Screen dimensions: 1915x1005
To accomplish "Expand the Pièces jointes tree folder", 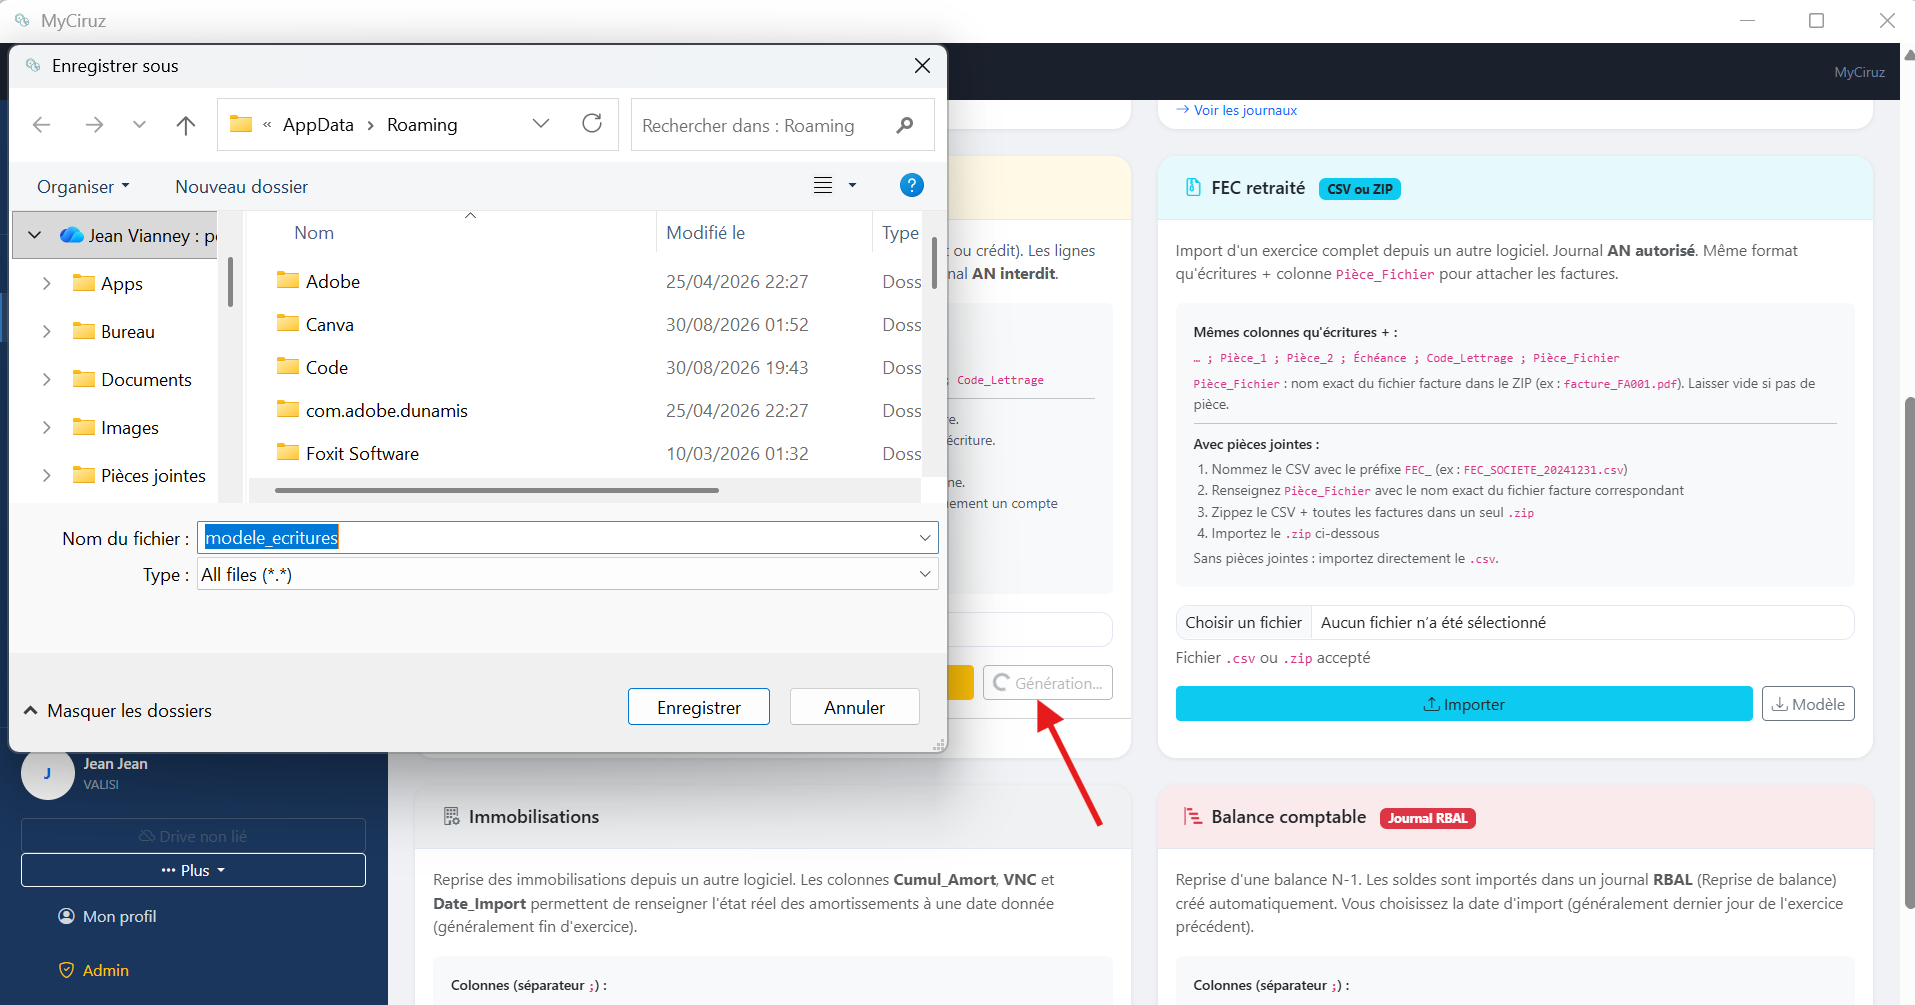I will (46, 476).
